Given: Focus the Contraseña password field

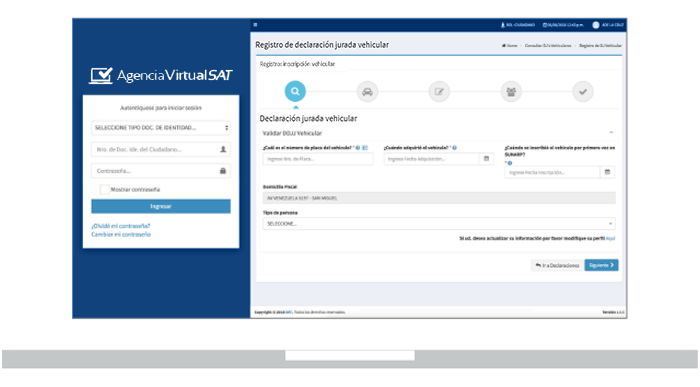Looking at the screenshot, I should pyautogui.click(x=161, y=171).
